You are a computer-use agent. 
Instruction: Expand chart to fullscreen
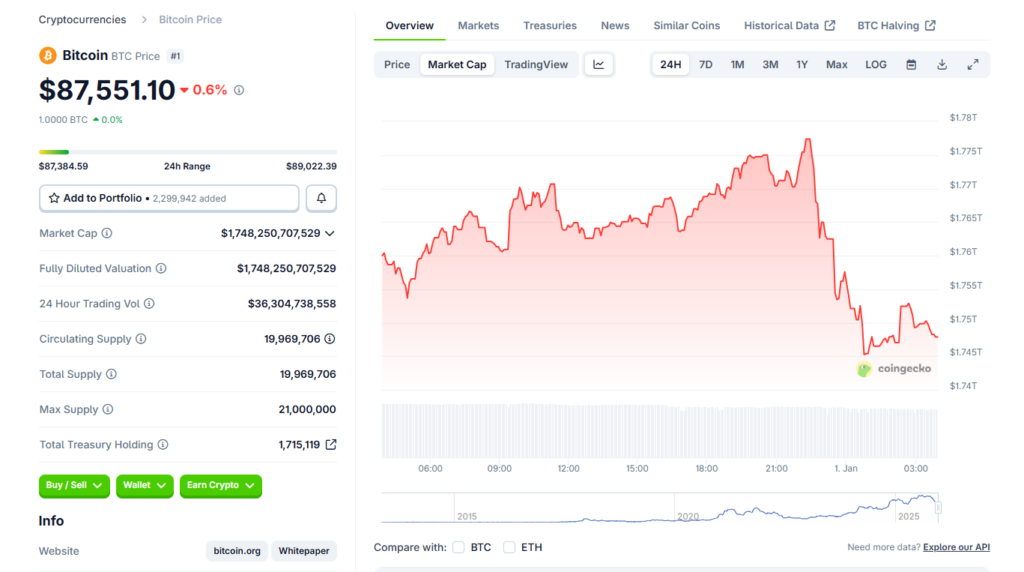click(972, 65)
